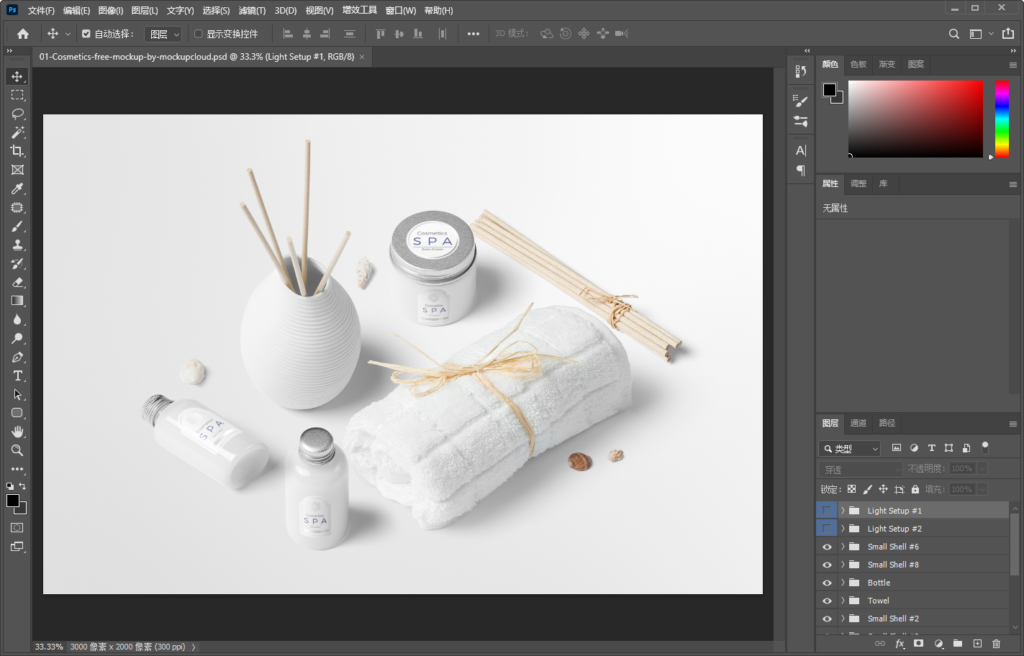Viewport: 1024px width, 656px height.
Task: Show the Light Setup #1 group
Action: (827, 510)
